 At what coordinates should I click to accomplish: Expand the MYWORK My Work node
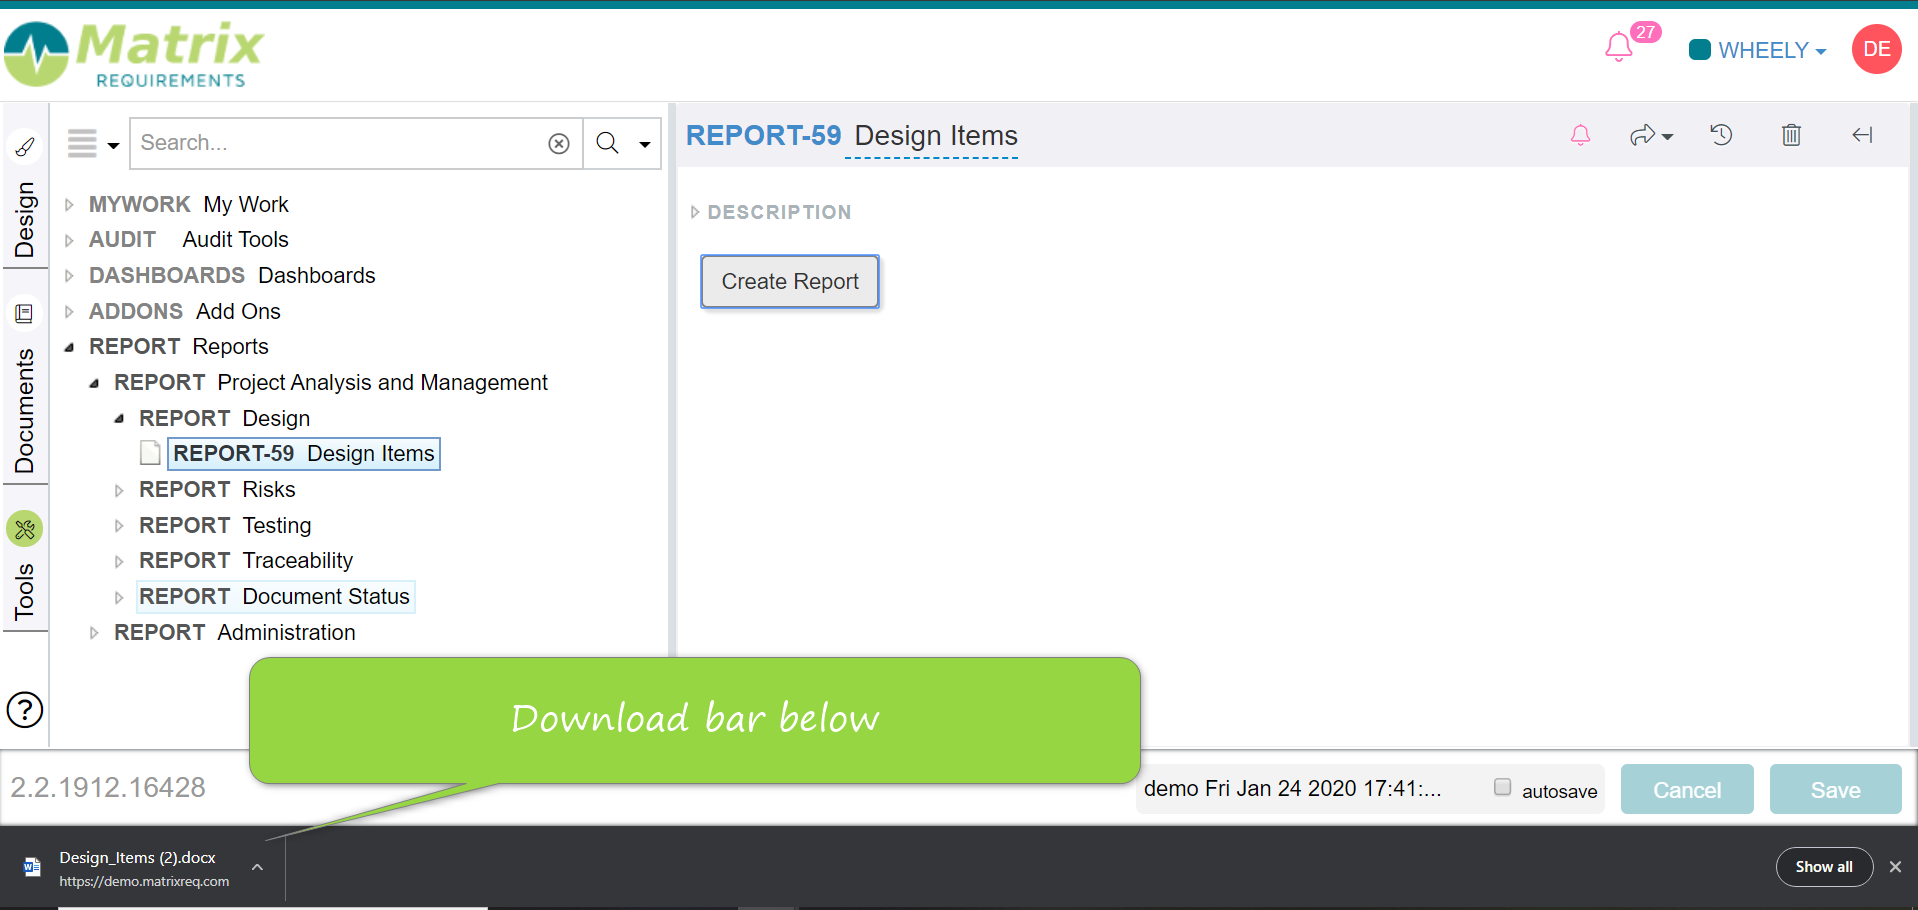[69, 205]
